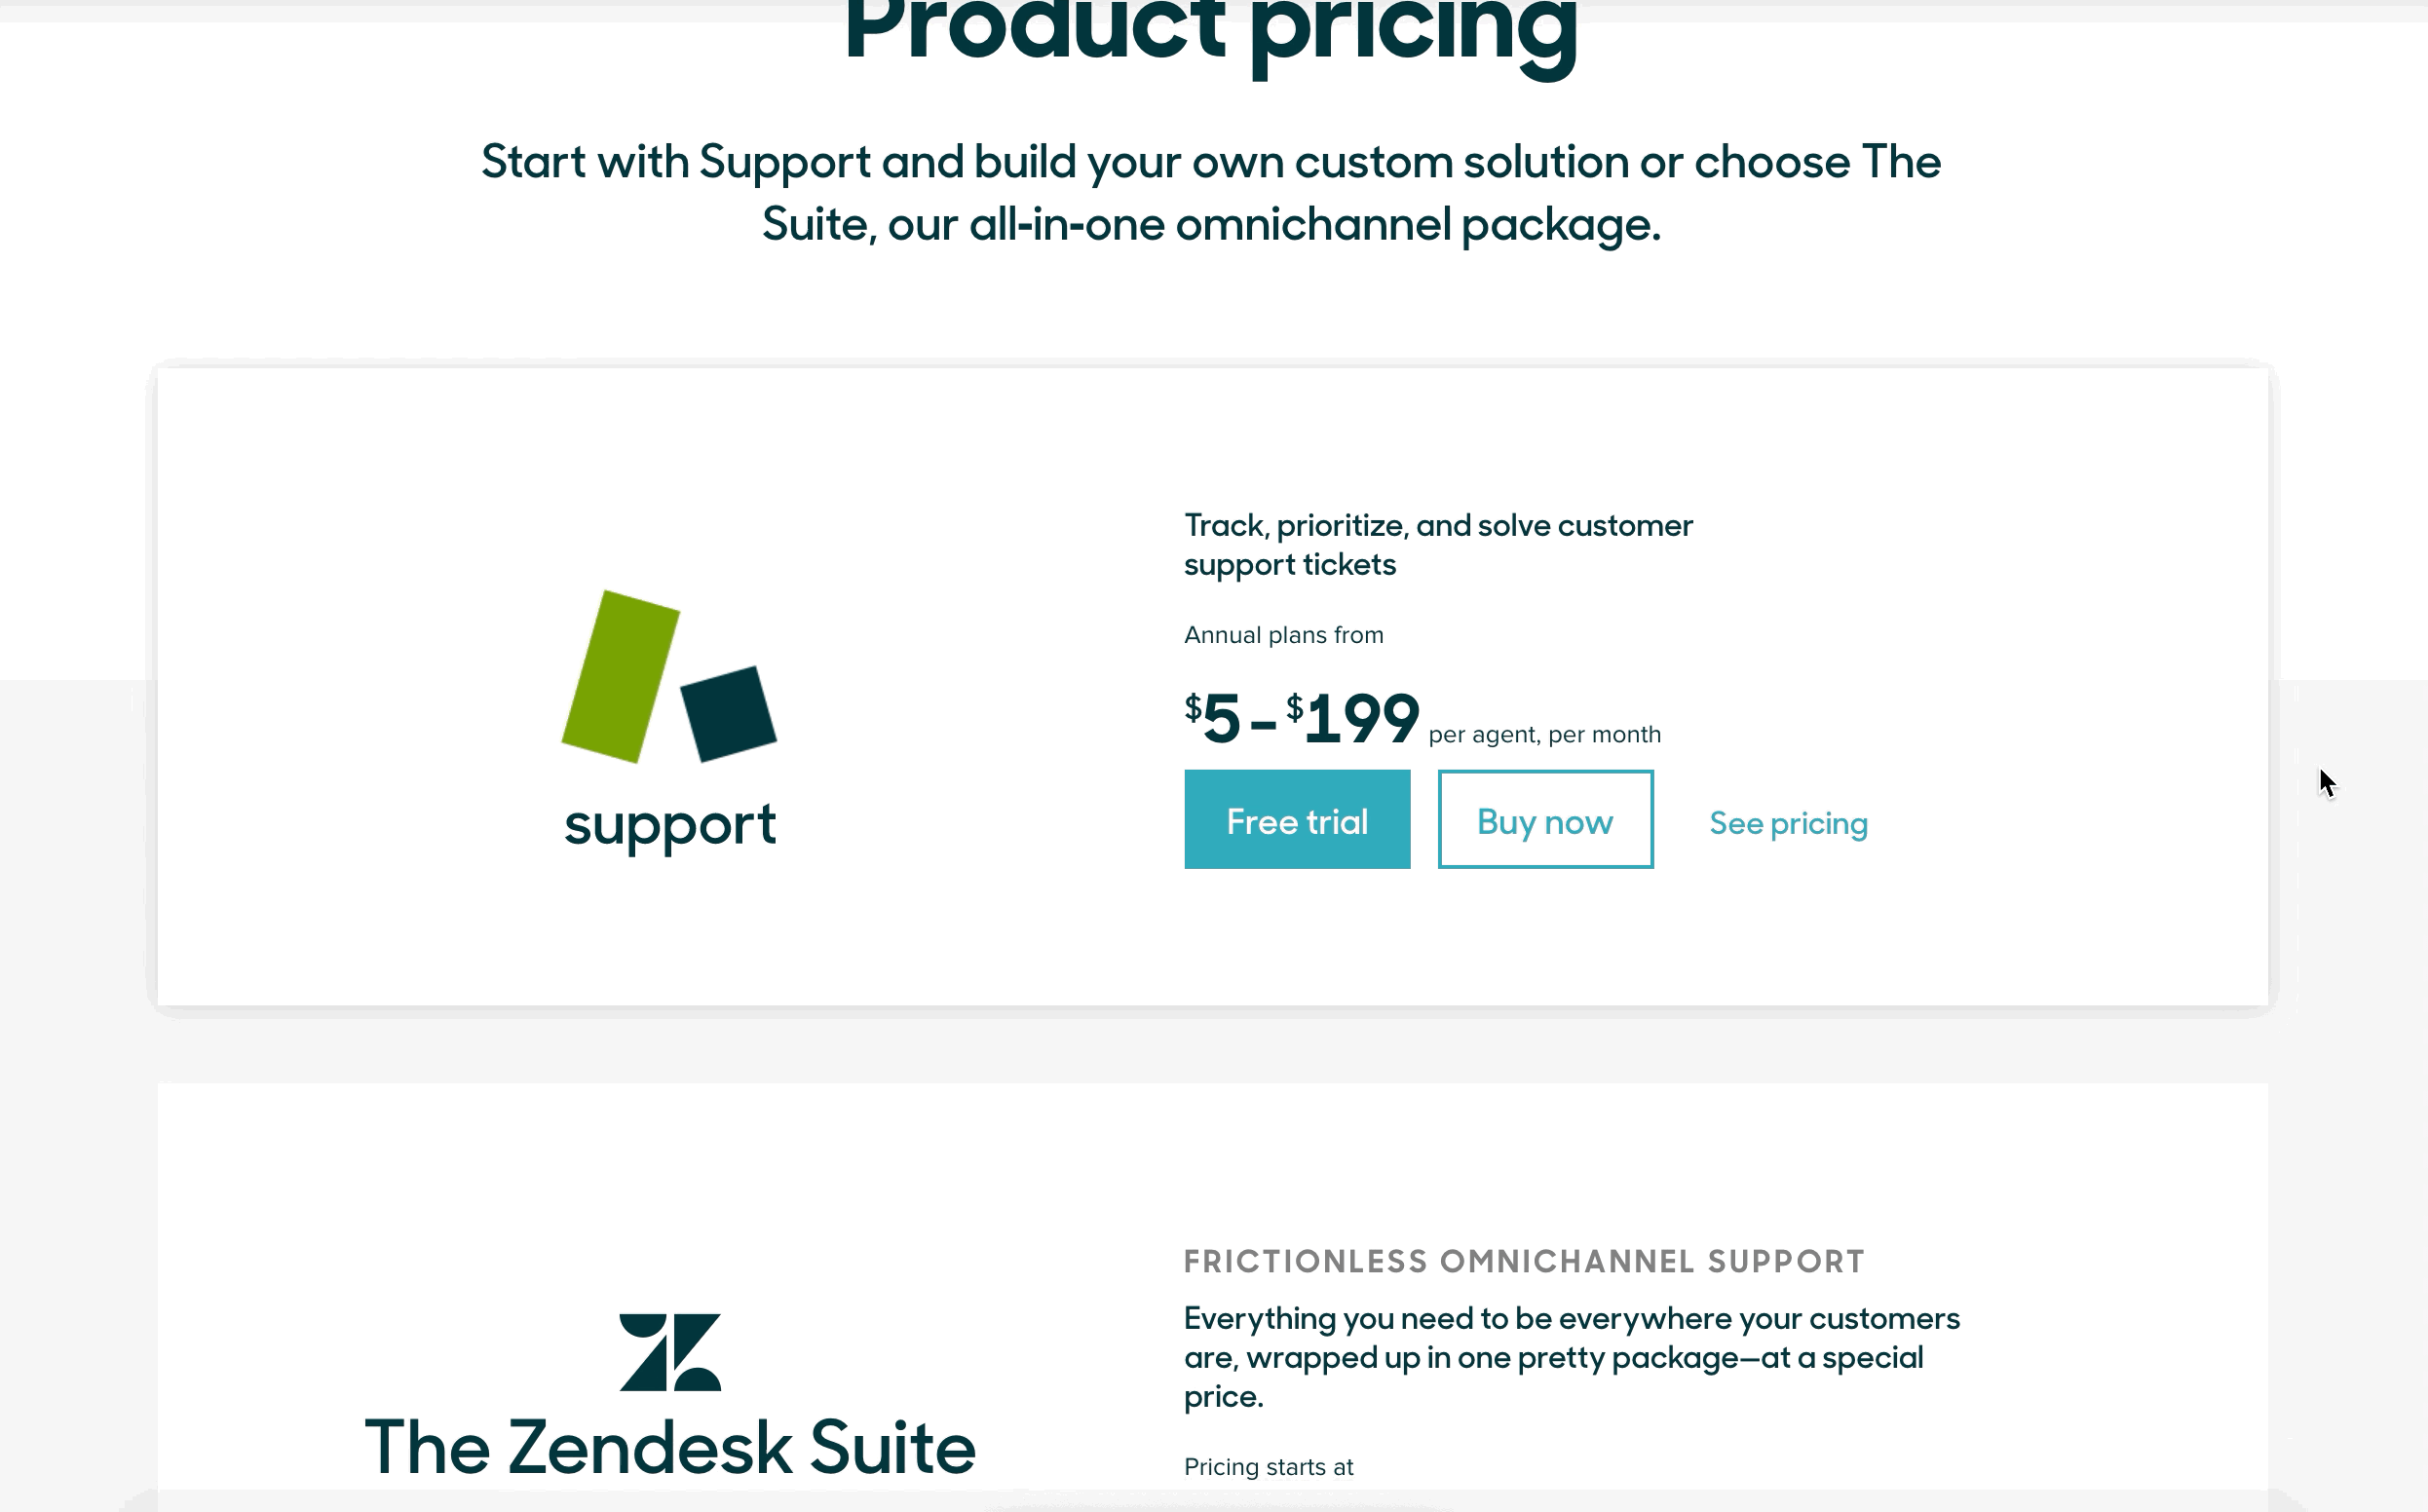Click the Zendesk Z logo icon

[x=670, y=1352]
